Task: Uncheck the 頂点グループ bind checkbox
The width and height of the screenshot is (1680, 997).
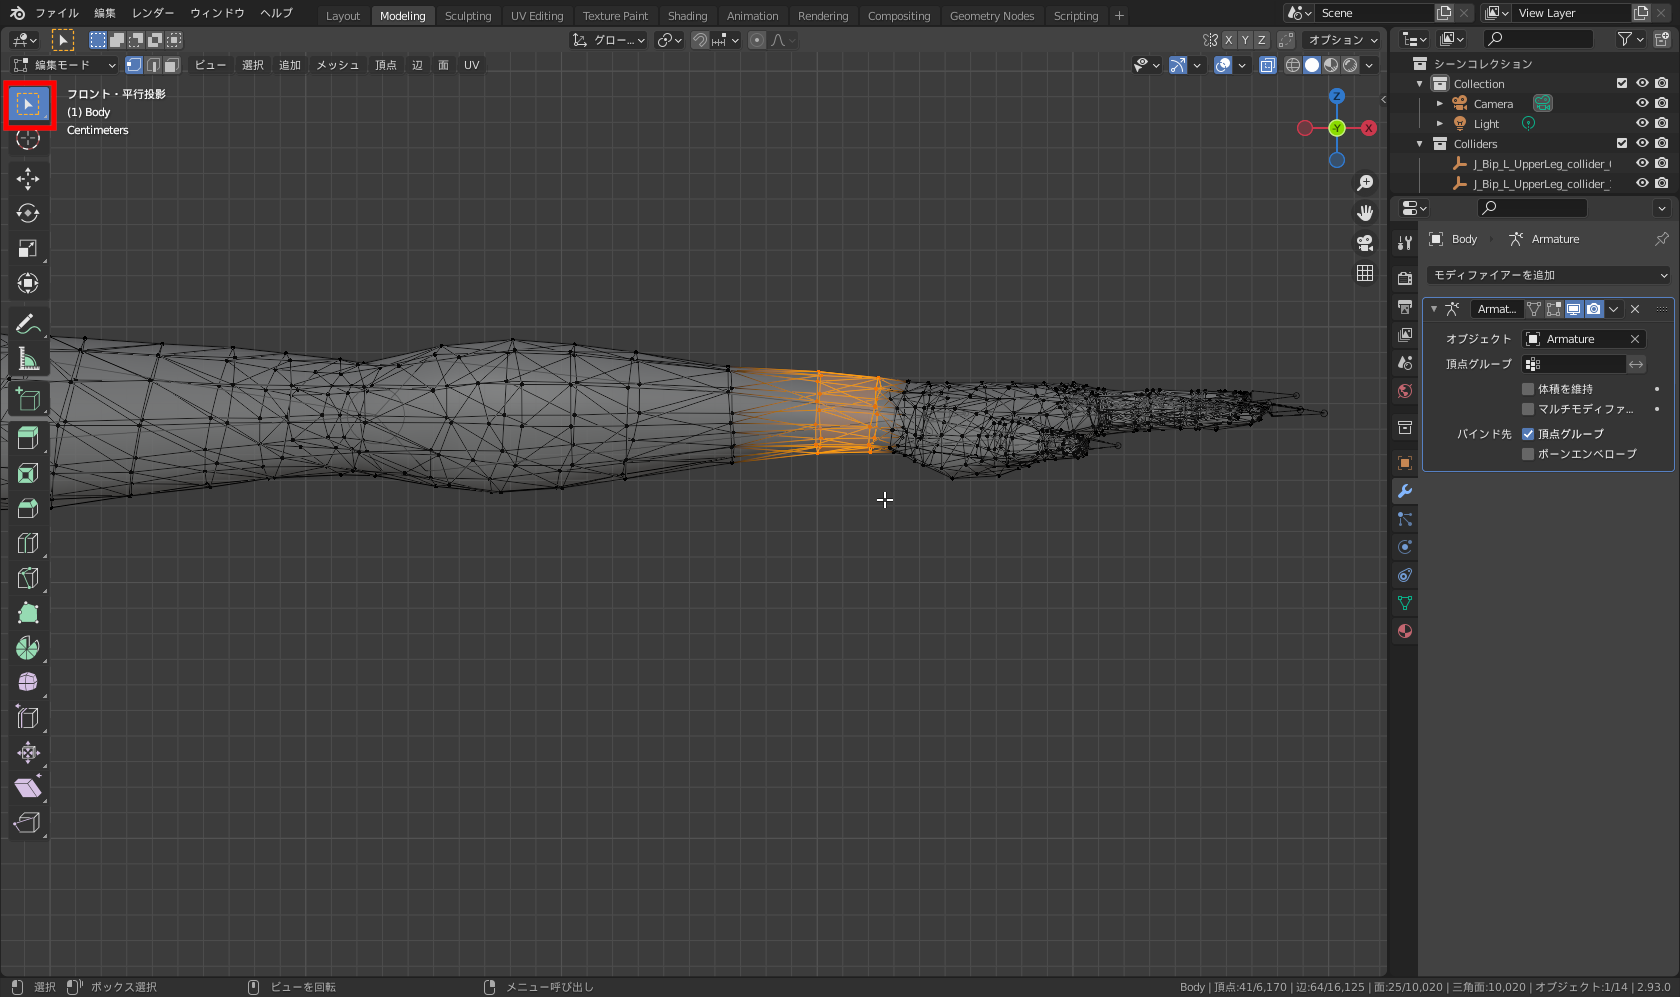Action: 1528,434
